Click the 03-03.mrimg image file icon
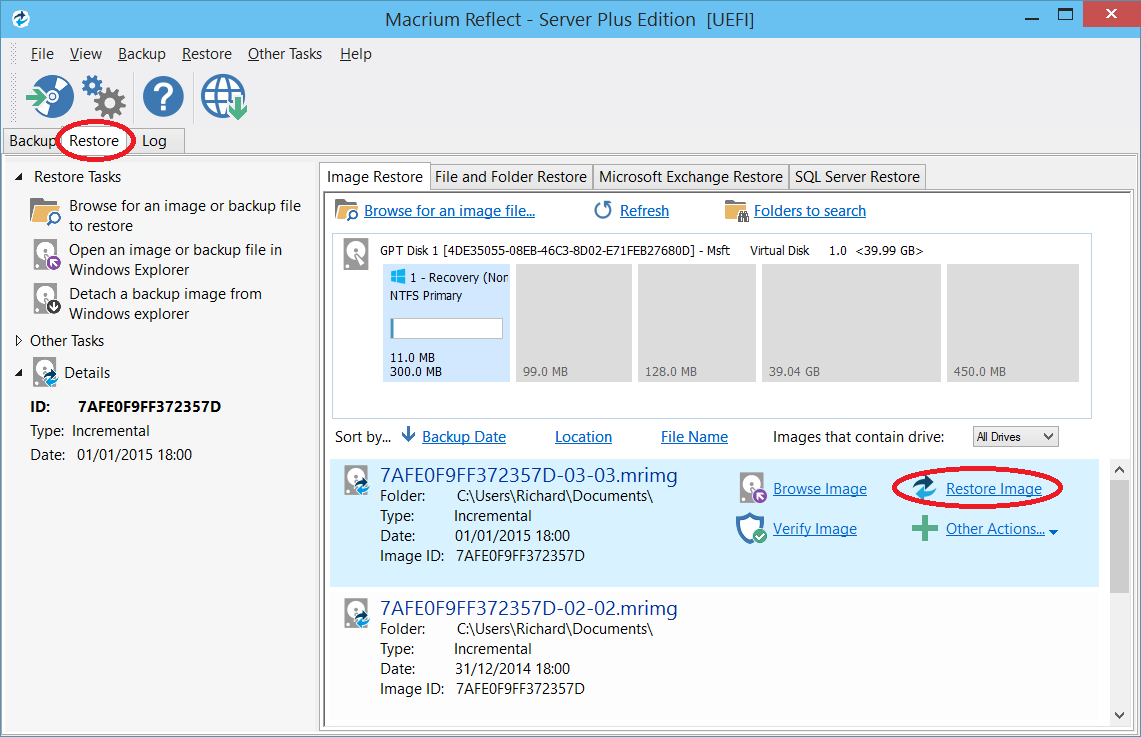The image size is (1141, 737). point(357,480)
